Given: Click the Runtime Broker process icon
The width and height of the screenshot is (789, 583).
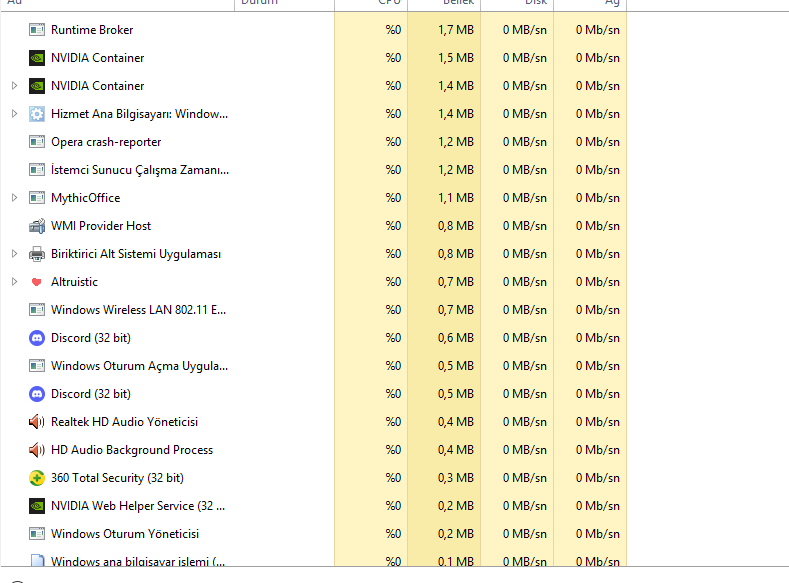Looking at the screenshot, I should (x=37, y=30).
